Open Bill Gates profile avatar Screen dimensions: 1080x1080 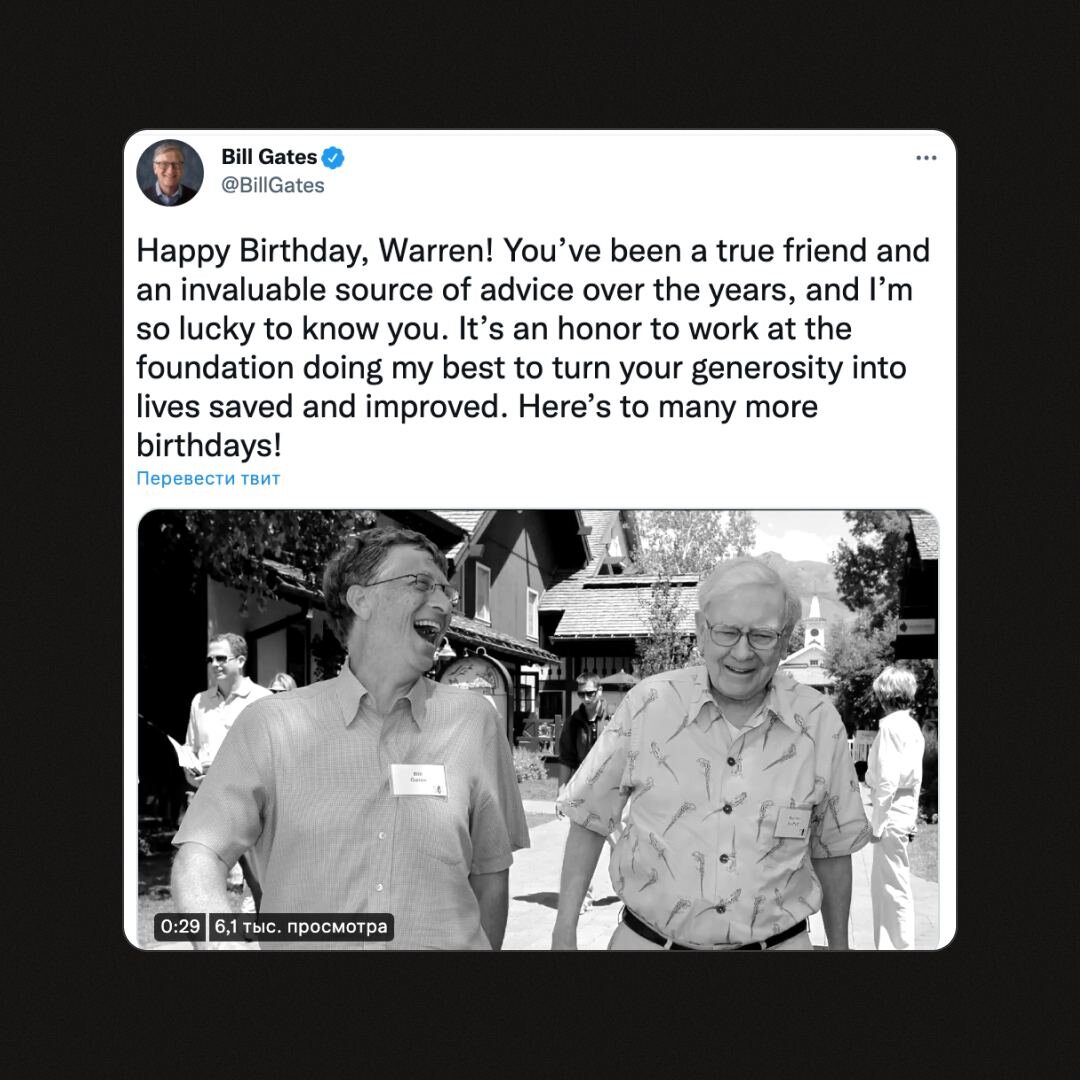pos(169,173)
